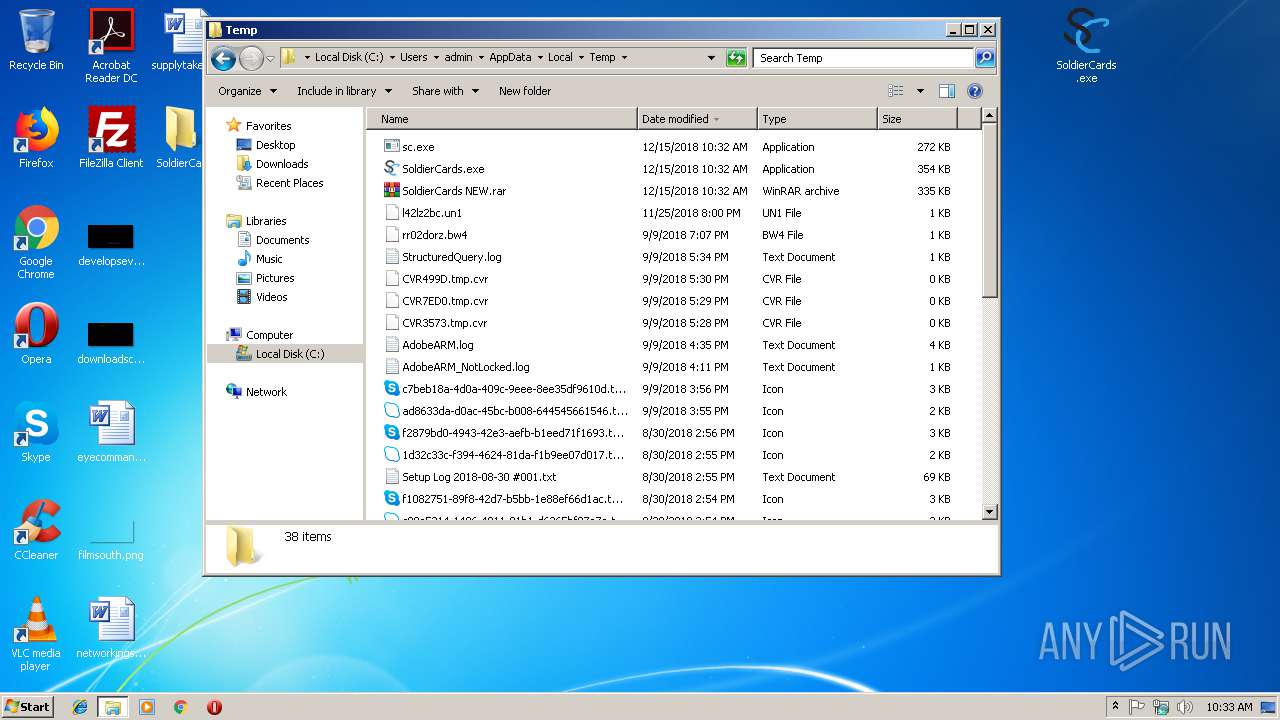Open Skype desktop shortcut

click(36, 432)
